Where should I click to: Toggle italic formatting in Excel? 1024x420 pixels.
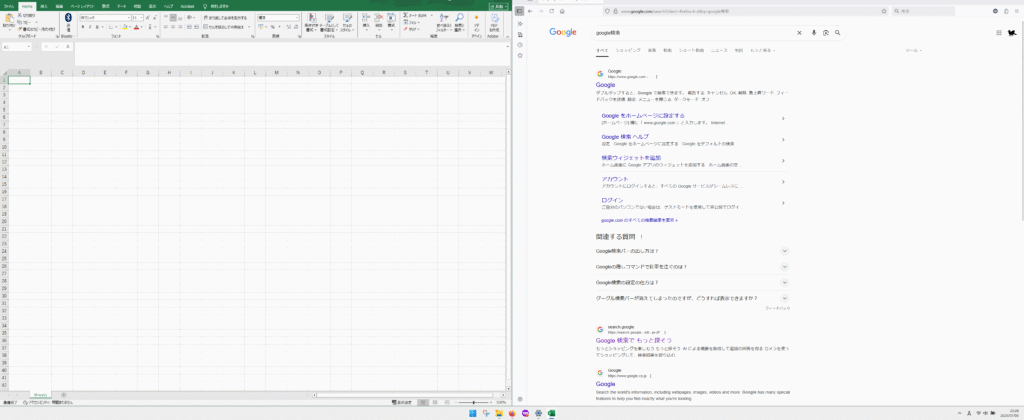point(90,27)
